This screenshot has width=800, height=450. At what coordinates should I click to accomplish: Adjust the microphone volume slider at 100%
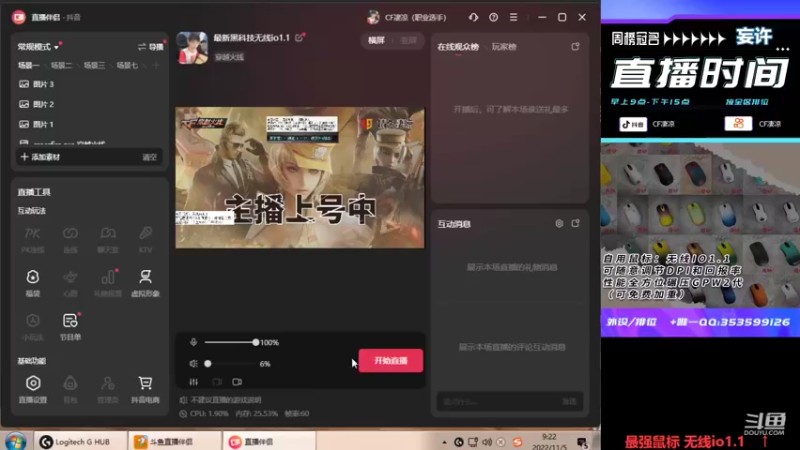[x=230, y=342]
